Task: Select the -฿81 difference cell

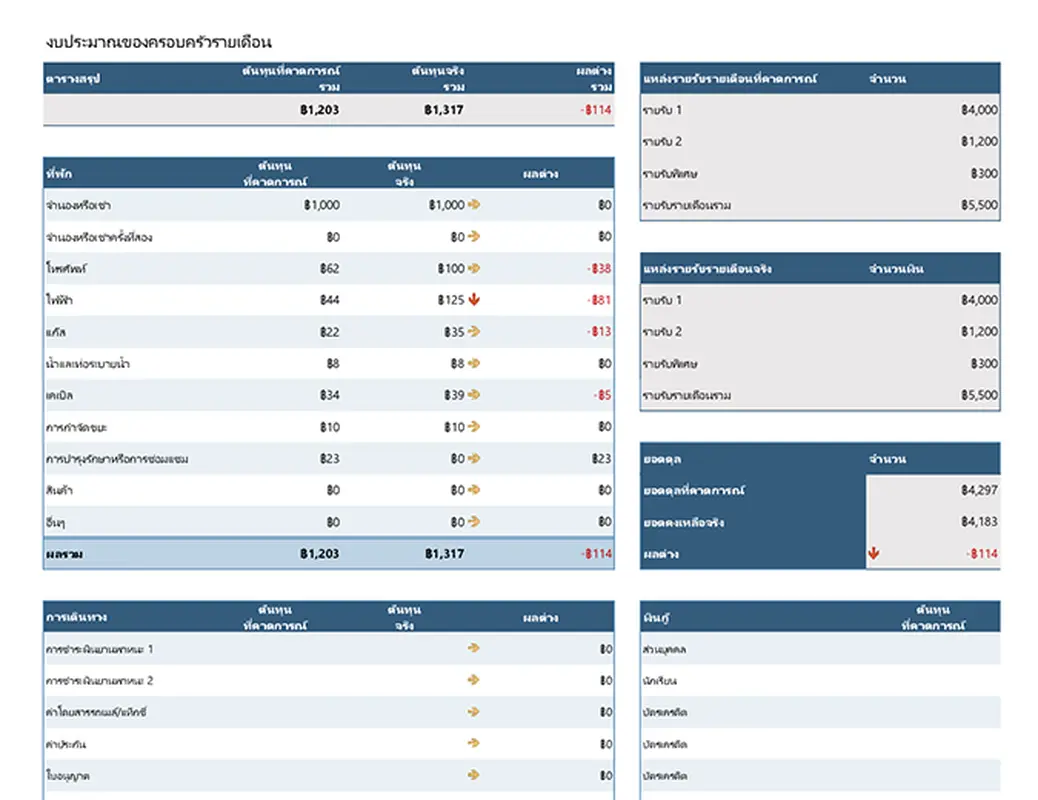Action: pos(600,300)
